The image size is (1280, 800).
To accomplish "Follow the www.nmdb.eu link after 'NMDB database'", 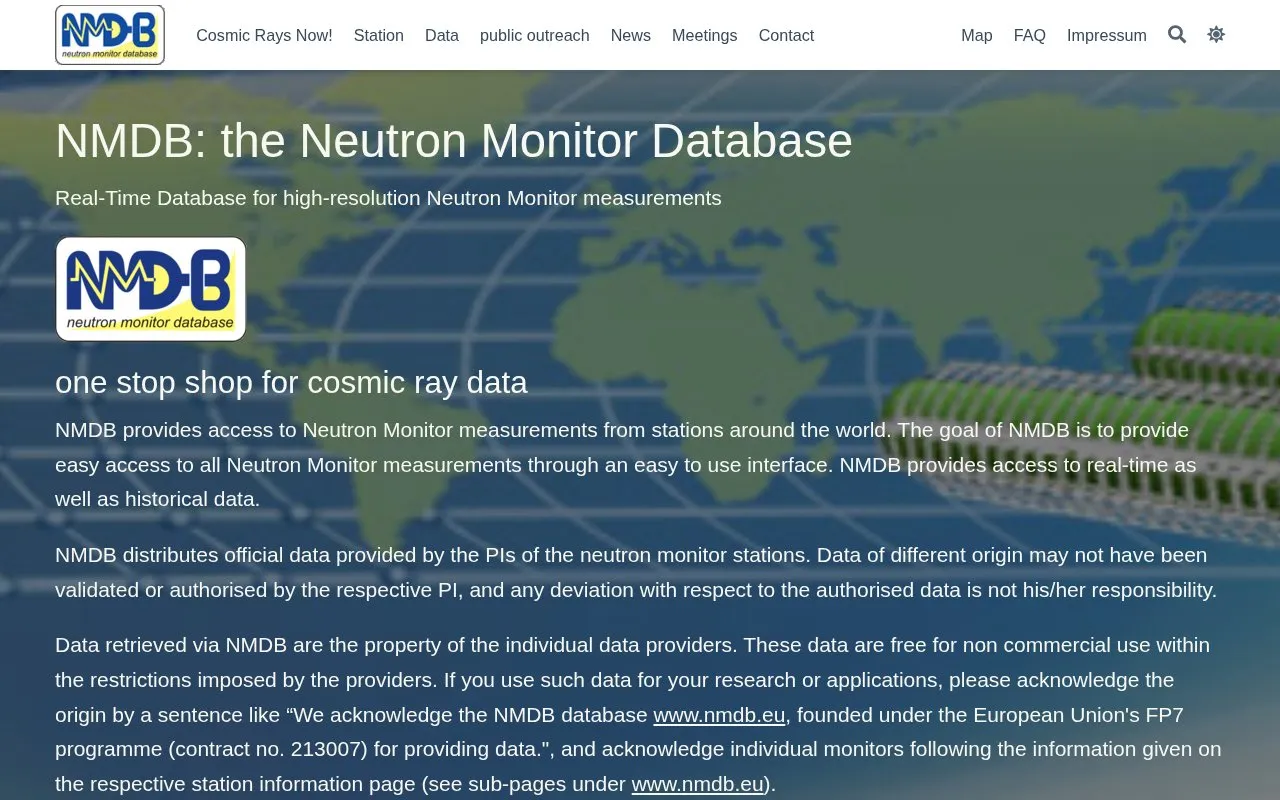I will pyautogui.click(x=720, y=715).
